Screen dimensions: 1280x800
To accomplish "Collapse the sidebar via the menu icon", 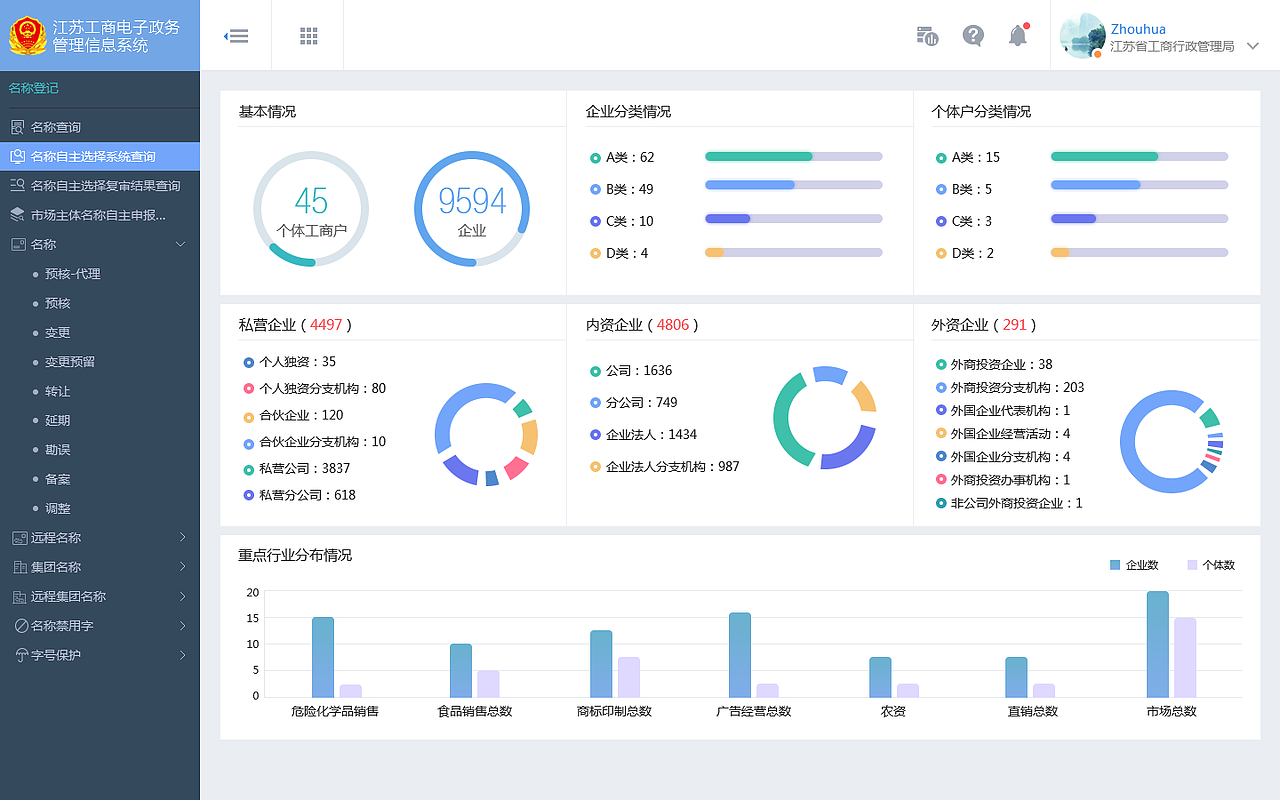I will [236, 35].
